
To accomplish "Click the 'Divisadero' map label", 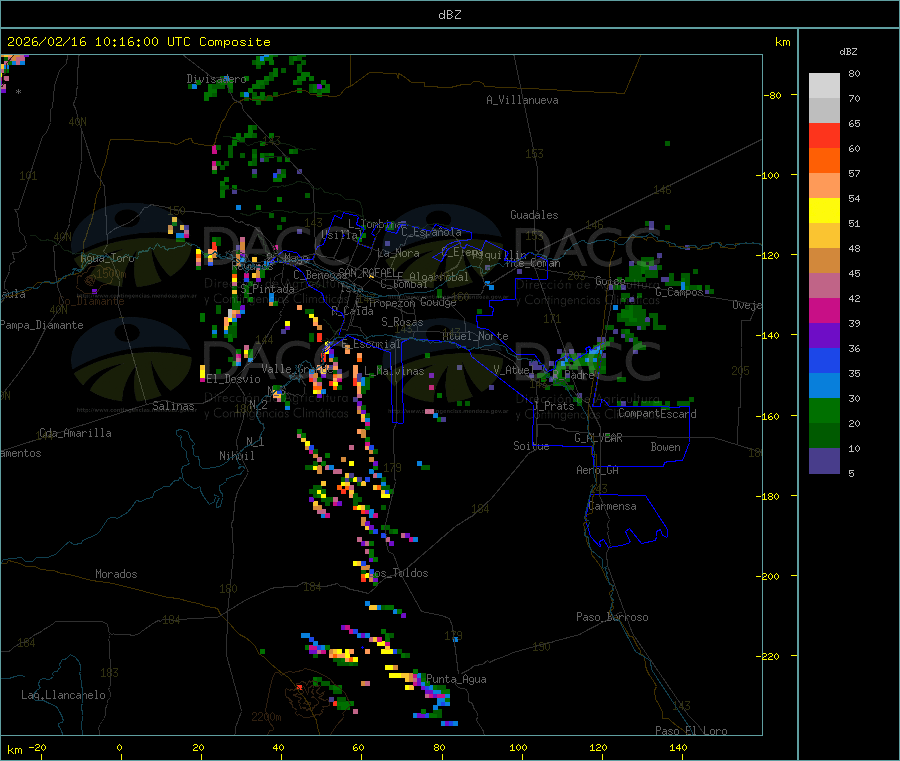I will 216,79.
